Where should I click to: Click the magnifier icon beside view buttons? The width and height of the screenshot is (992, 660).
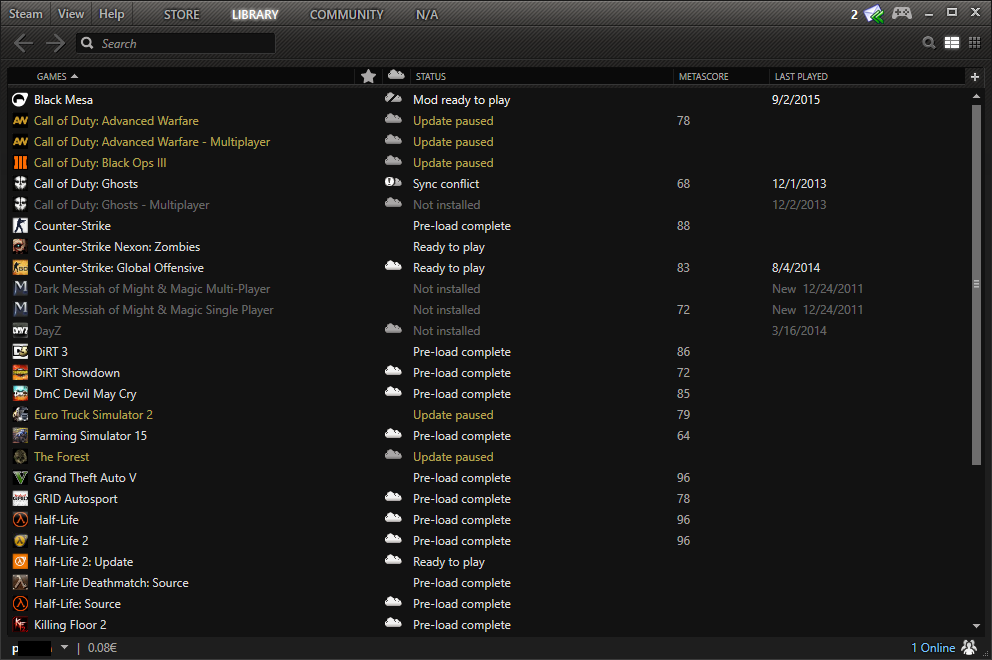(x=929, y=43)
